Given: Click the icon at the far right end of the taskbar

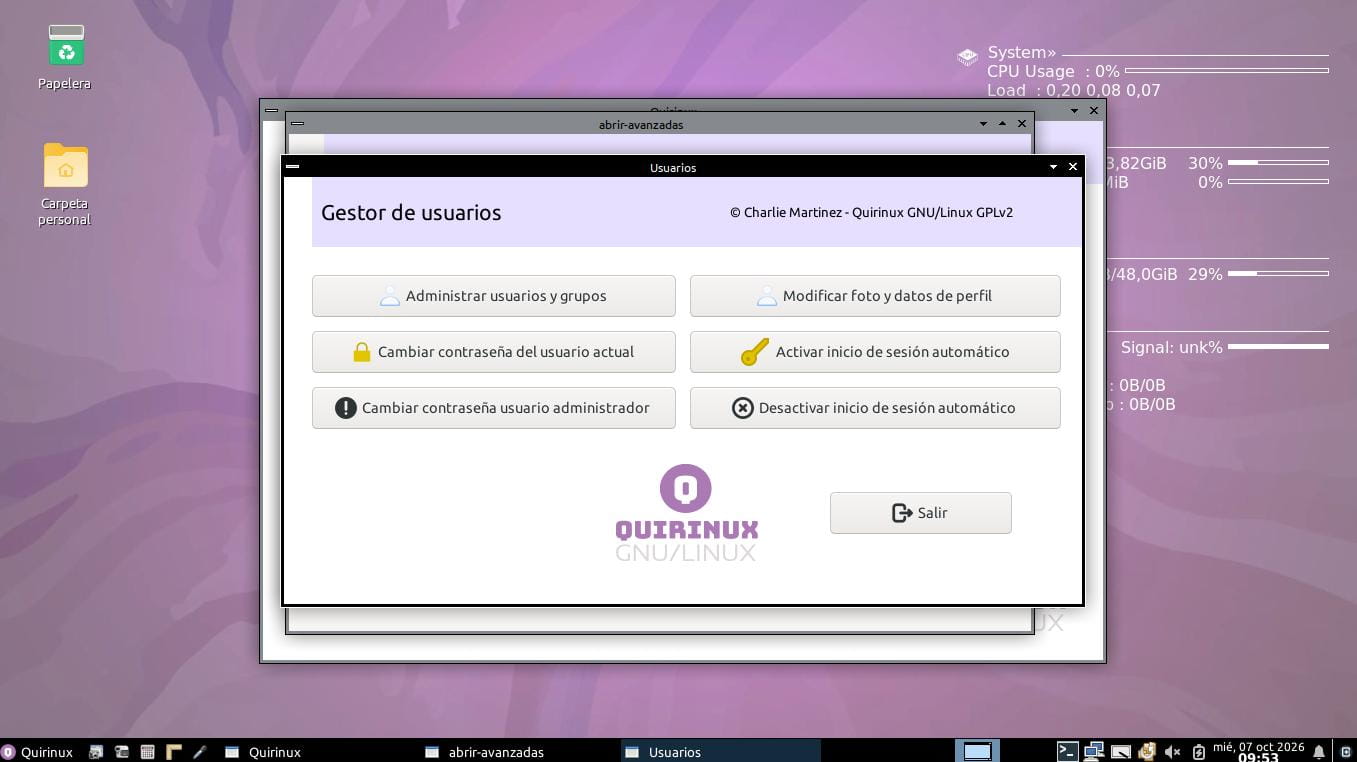Looking at the screenshot, I should point(1346,752).
